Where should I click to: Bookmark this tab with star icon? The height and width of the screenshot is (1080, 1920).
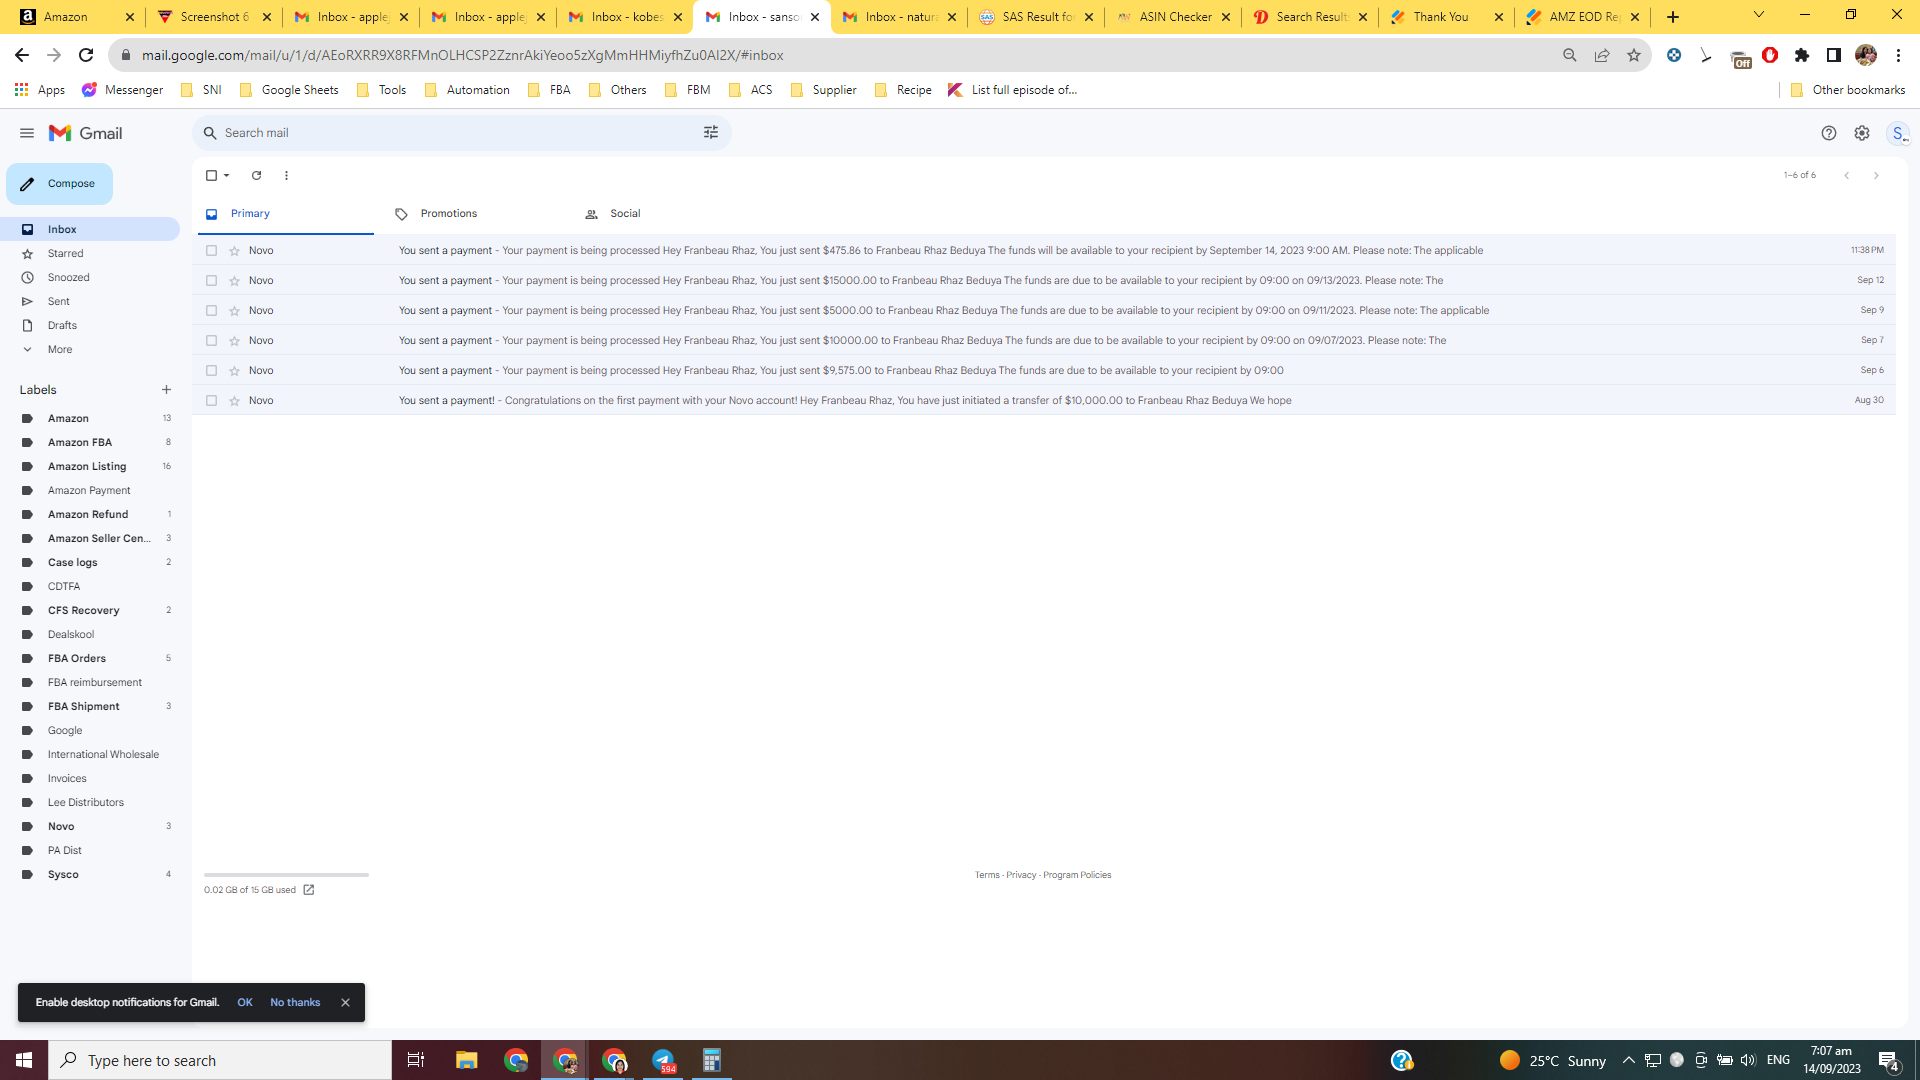click(x=1634, y=55)
